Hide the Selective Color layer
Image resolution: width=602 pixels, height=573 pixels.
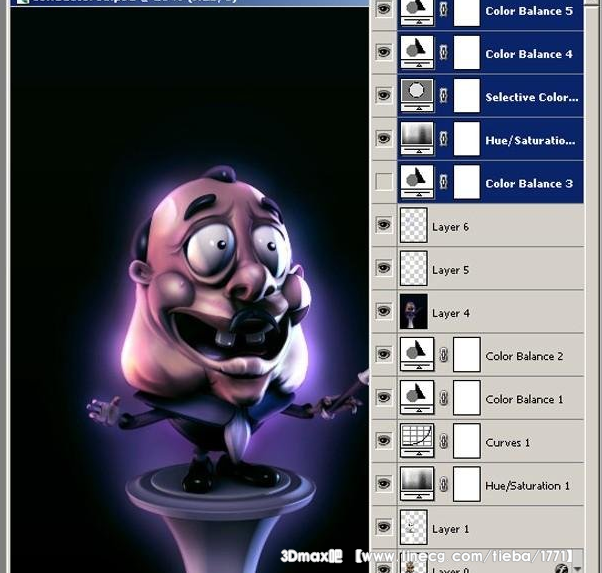(x=384, y=95)
